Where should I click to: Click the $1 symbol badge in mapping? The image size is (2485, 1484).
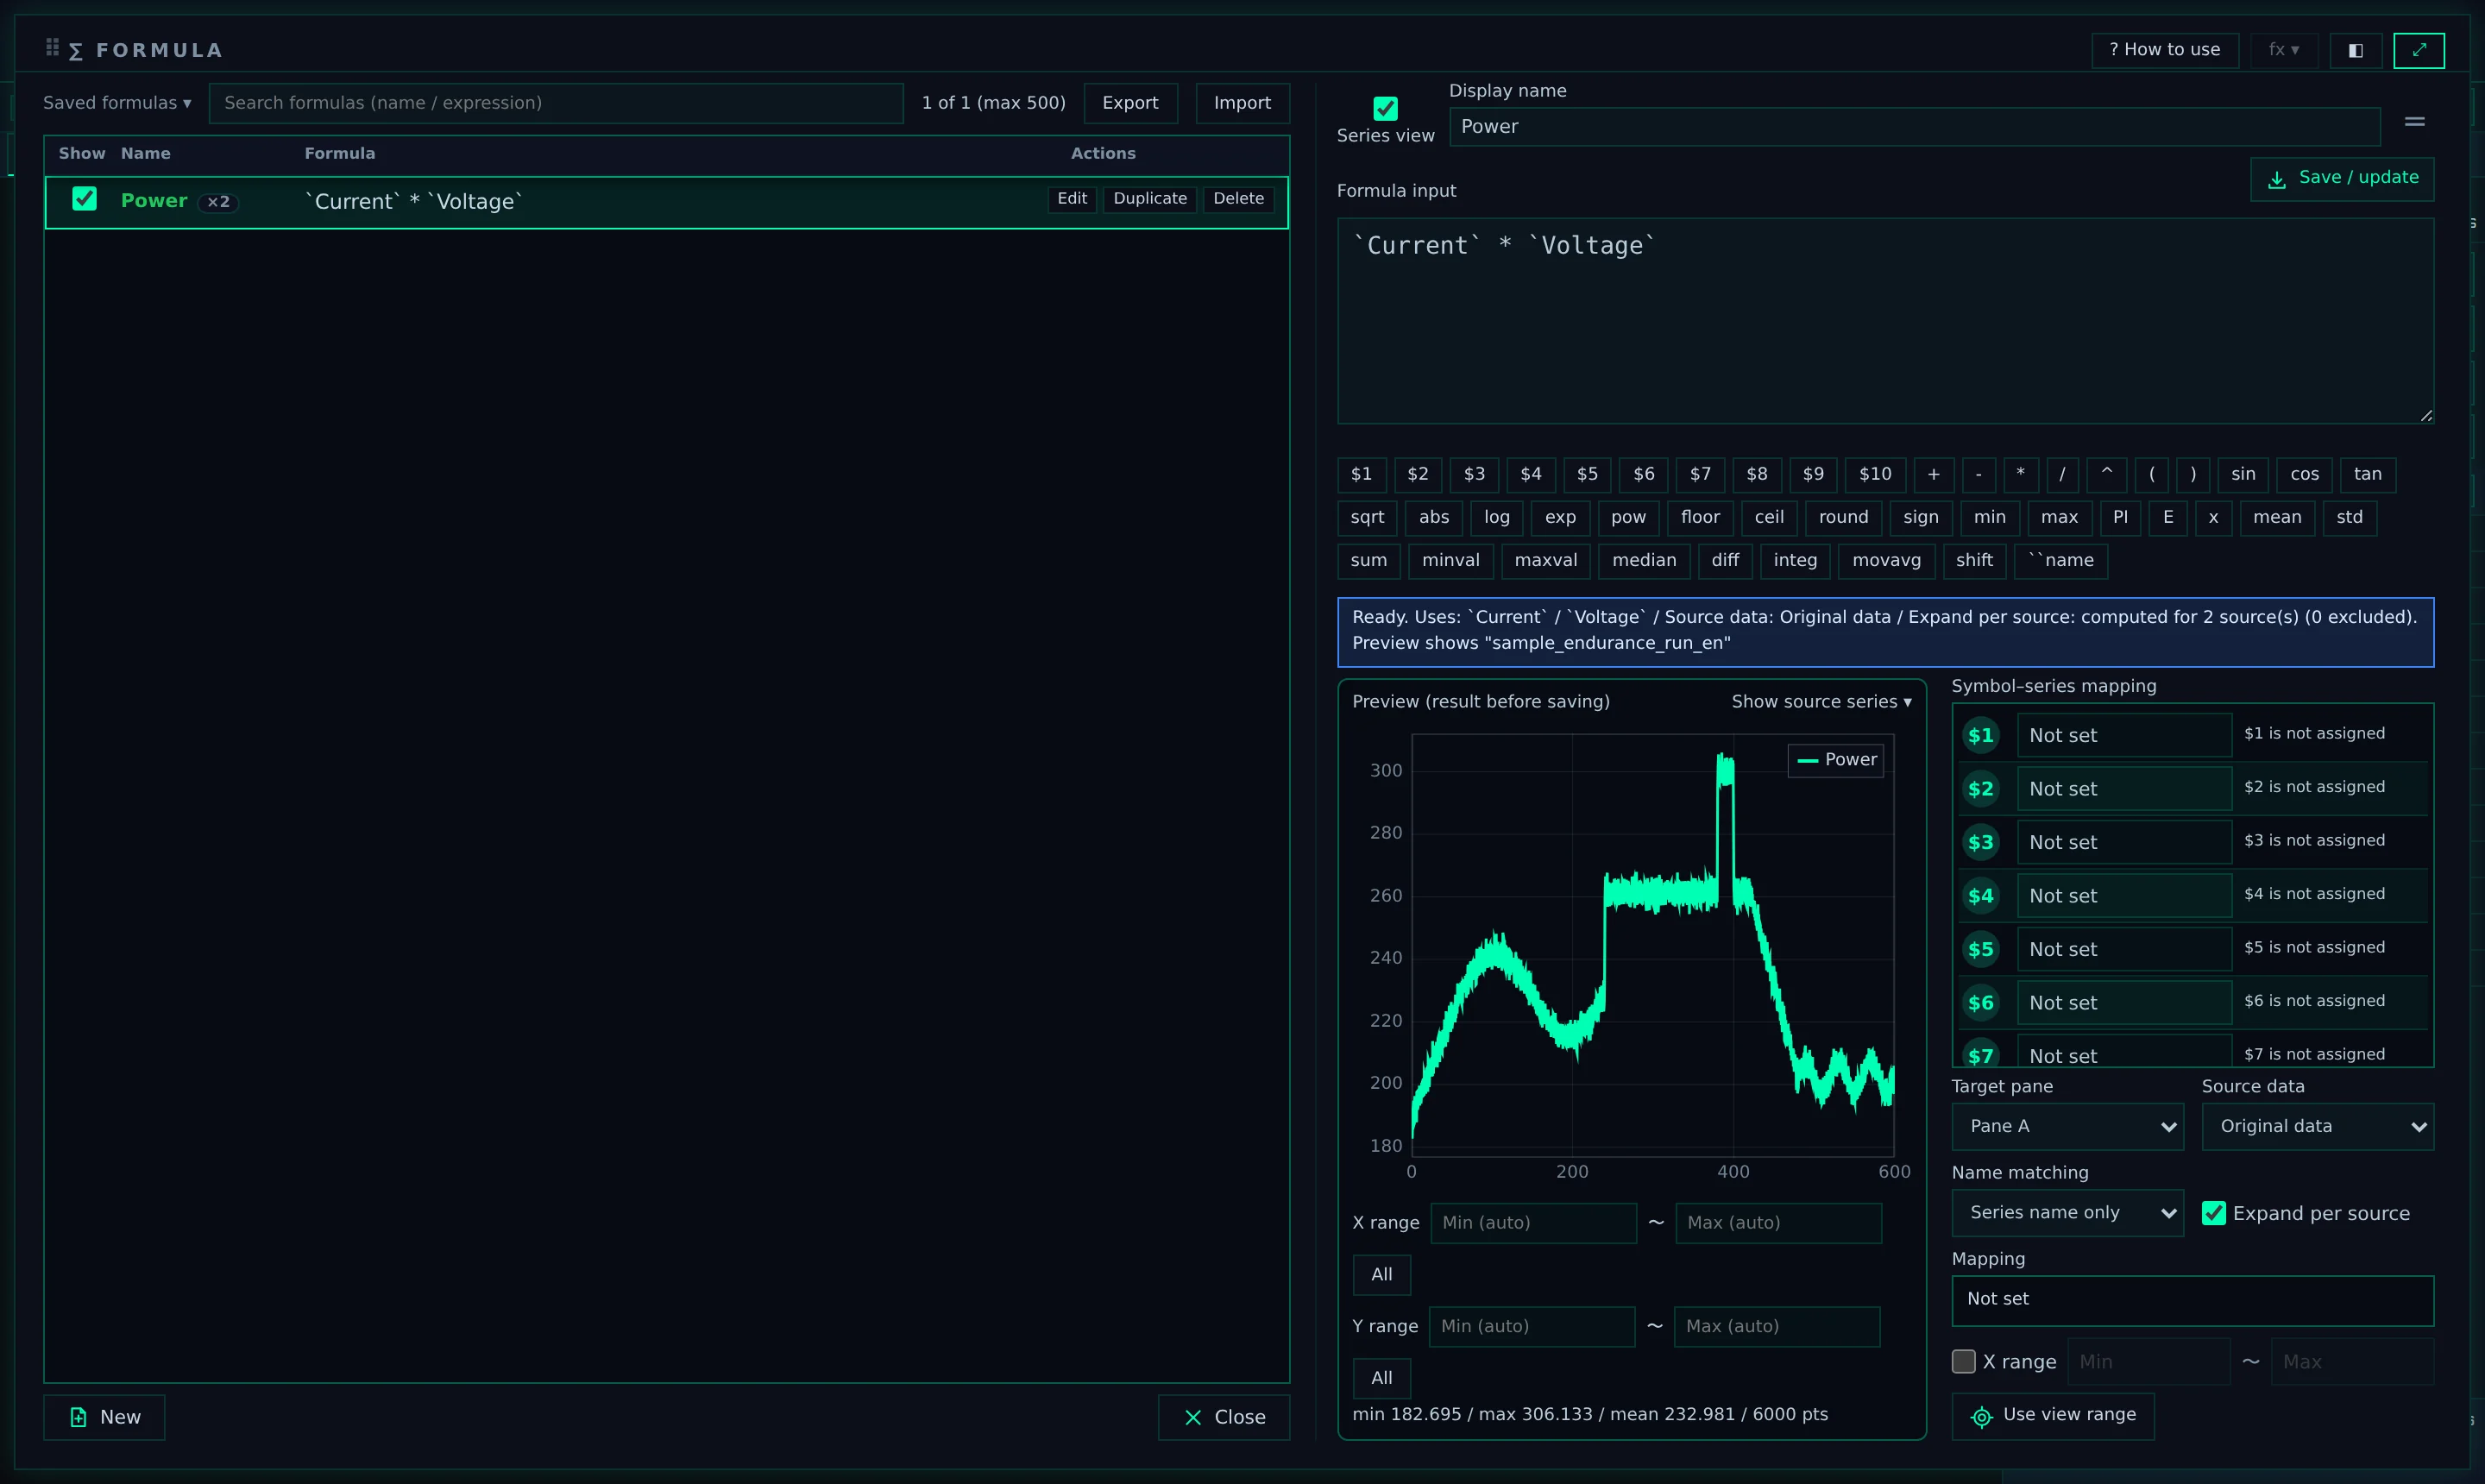[x=1980, y=735]
